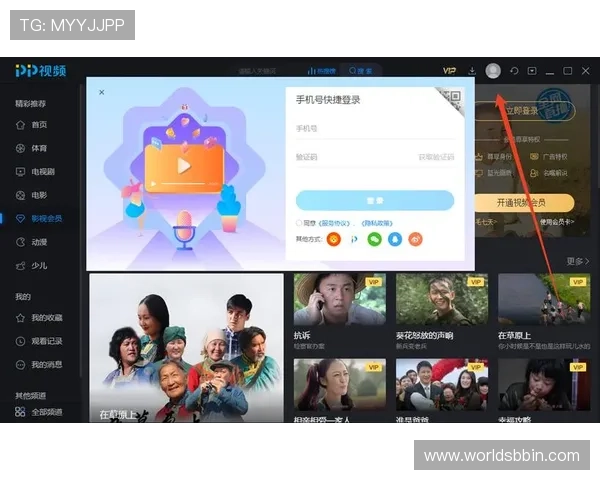Open the 少儿 kids channel
600x480 pixels.
click(x=31, y=266)
